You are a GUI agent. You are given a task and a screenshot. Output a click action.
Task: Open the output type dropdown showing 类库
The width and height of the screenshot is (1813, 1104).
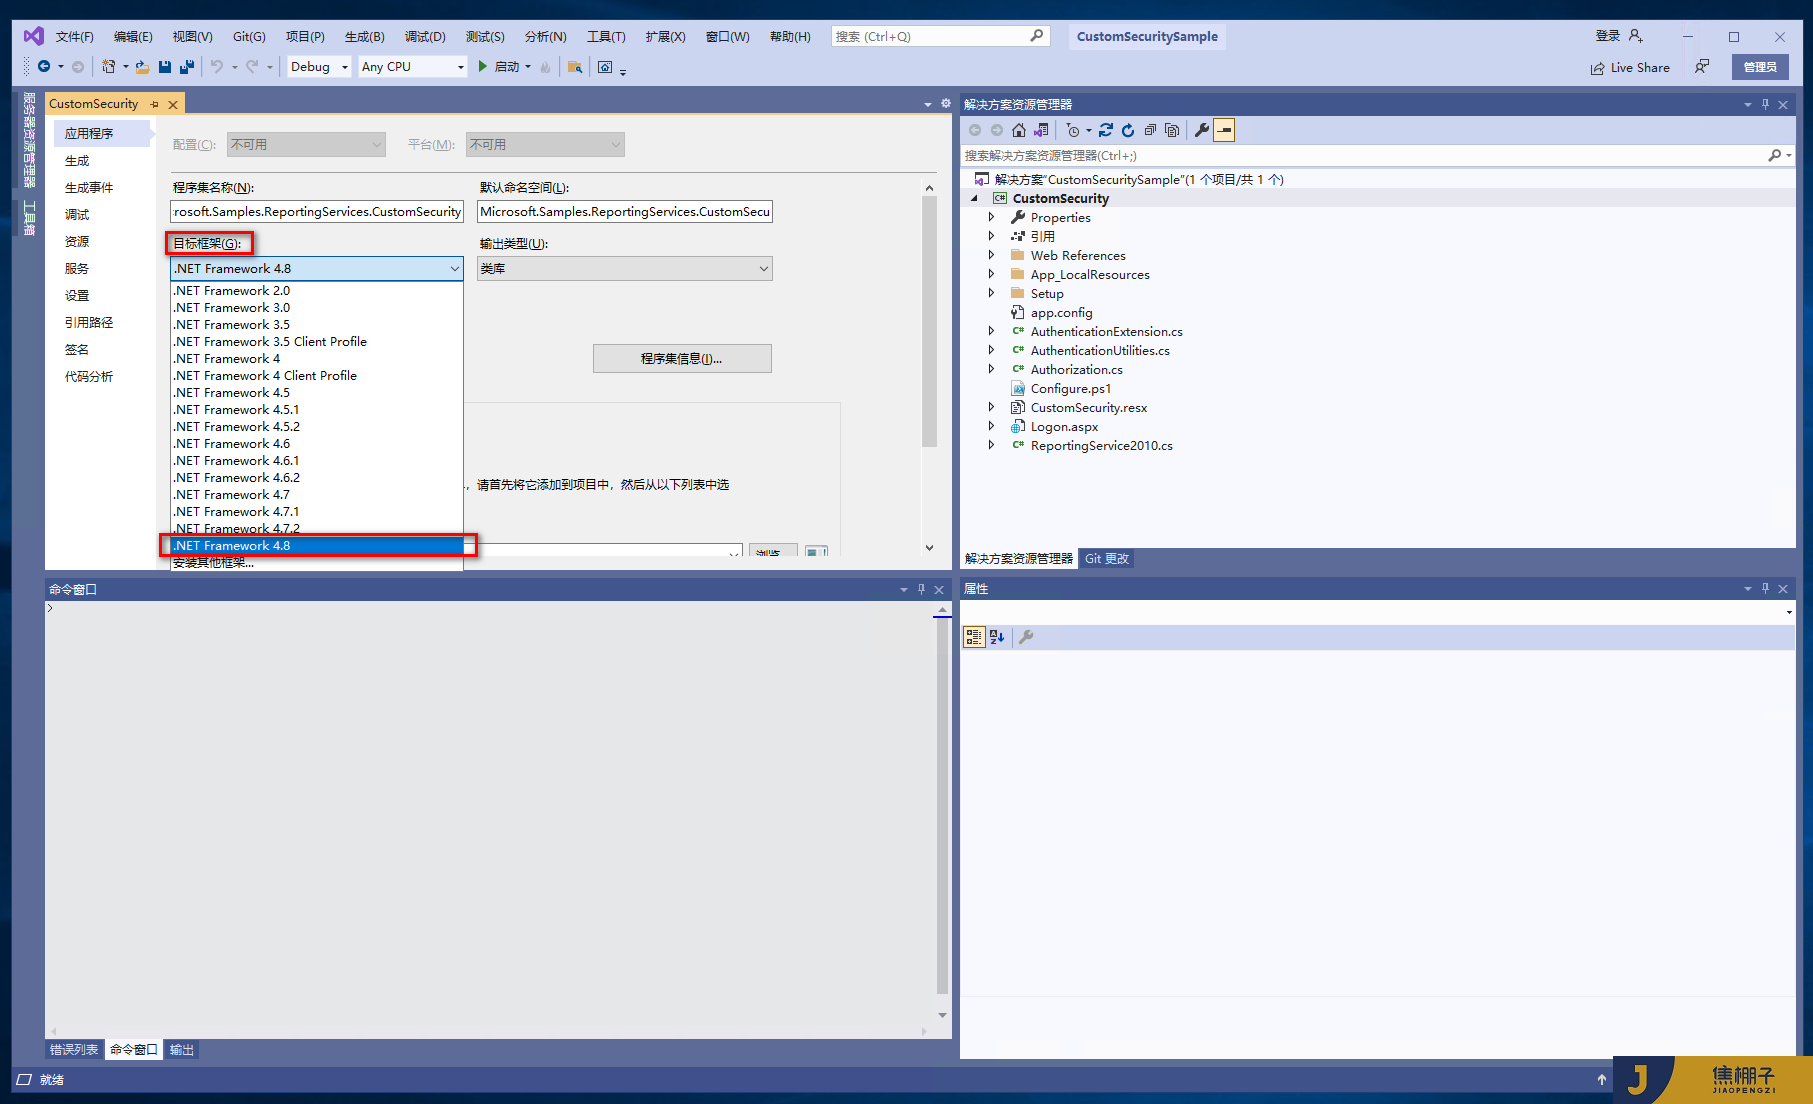click(x=625, y=269)
